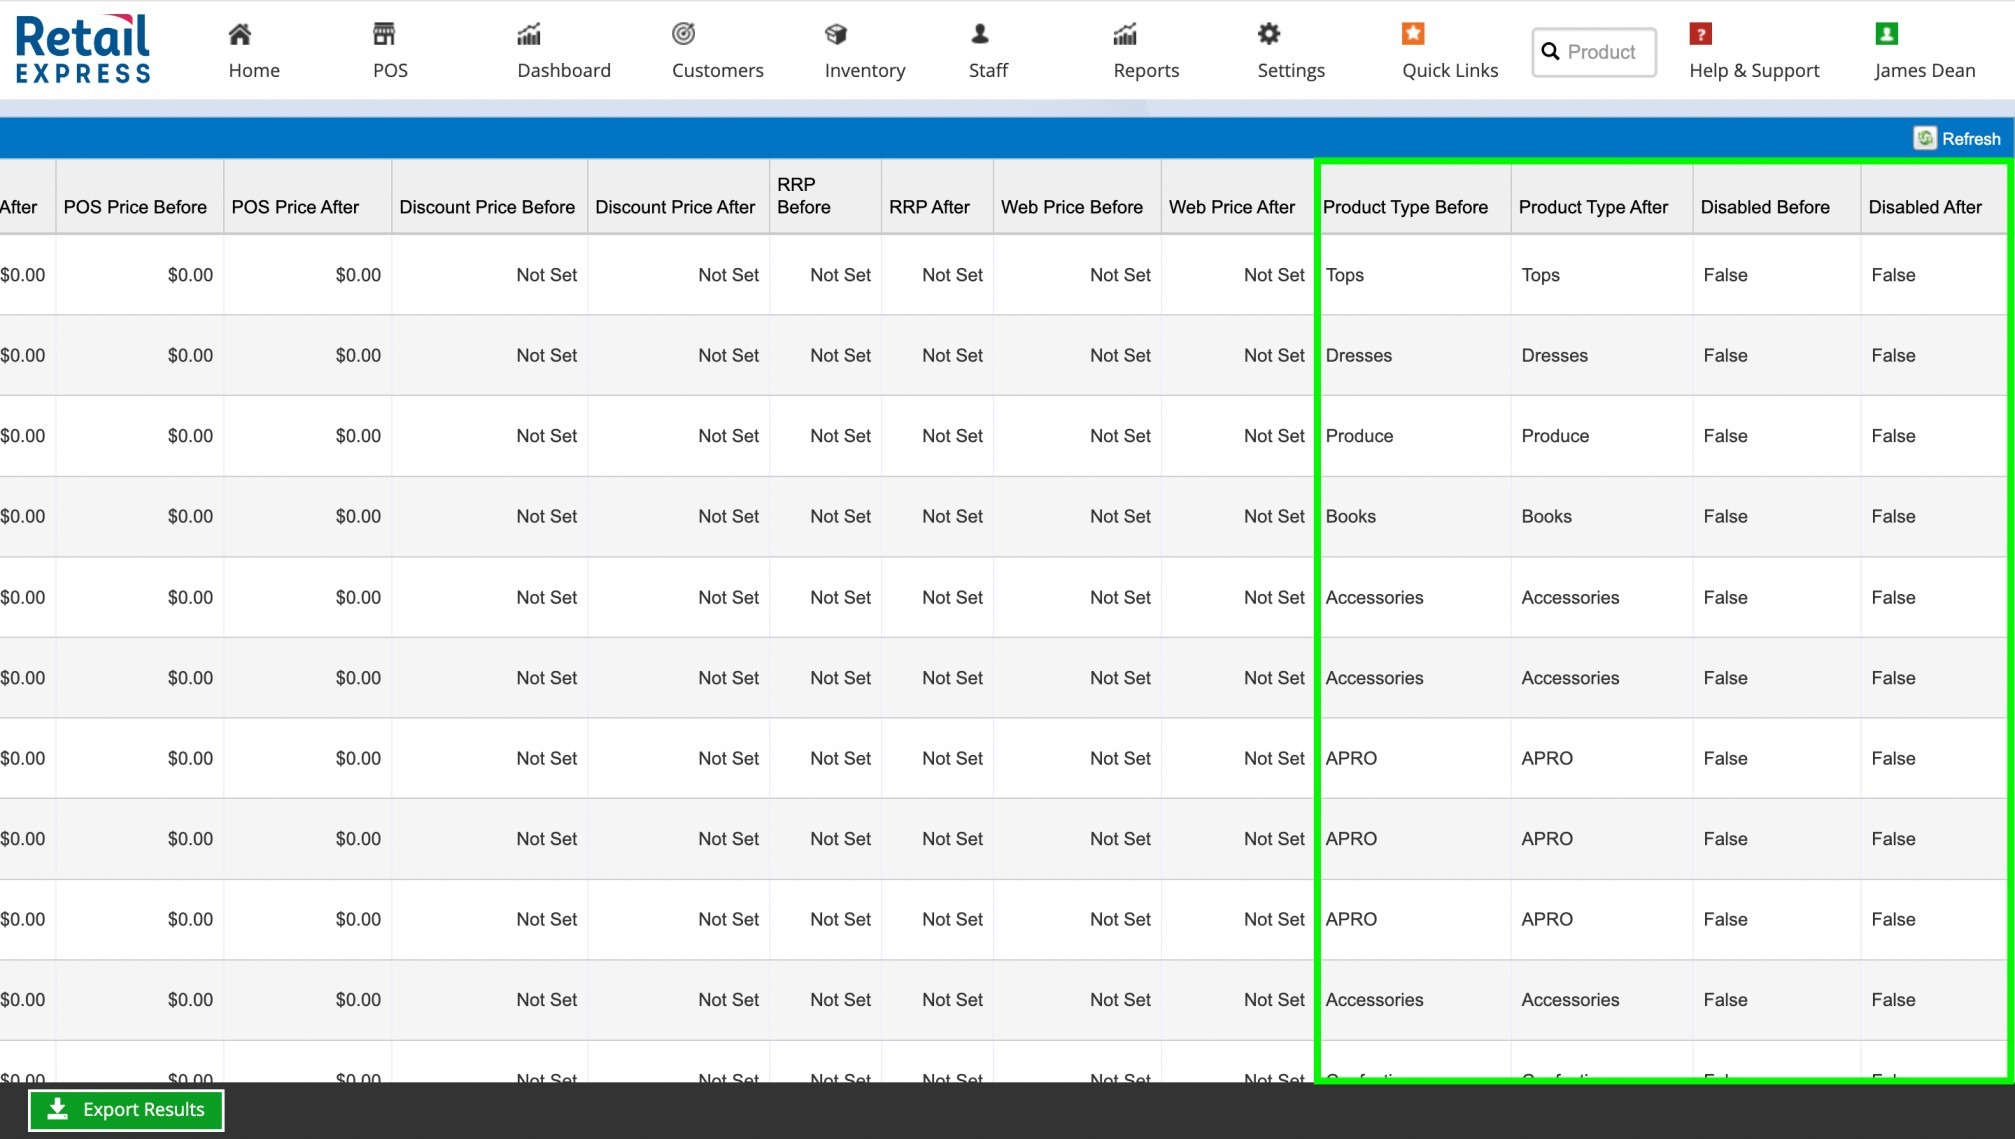Click James Dean user icon
Viewport: 2015px width, 1139px height.
pos(1886,35)
